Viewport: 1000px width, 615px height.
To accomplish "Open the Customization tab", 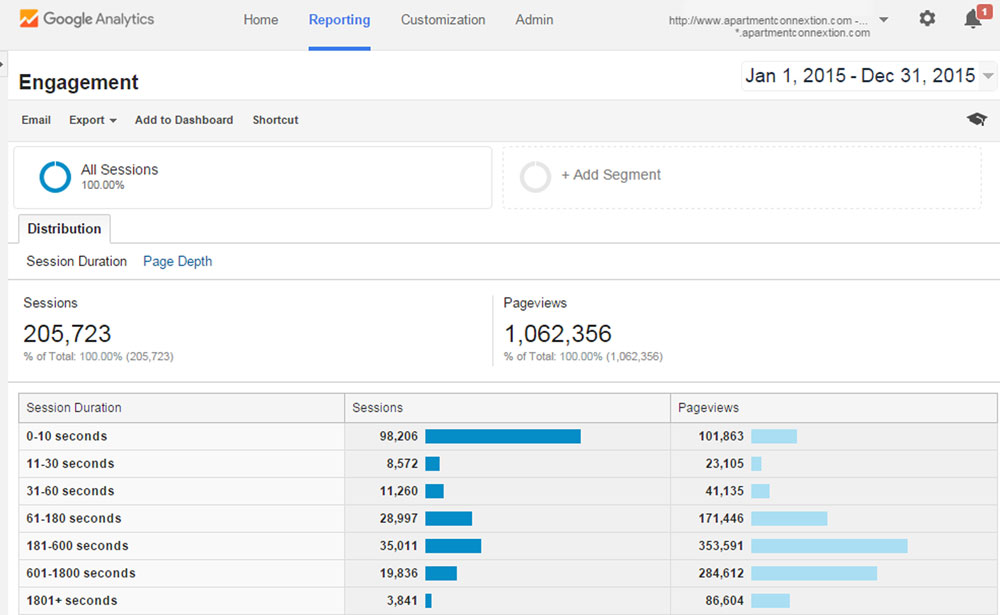I will click(x=443, y=20).
